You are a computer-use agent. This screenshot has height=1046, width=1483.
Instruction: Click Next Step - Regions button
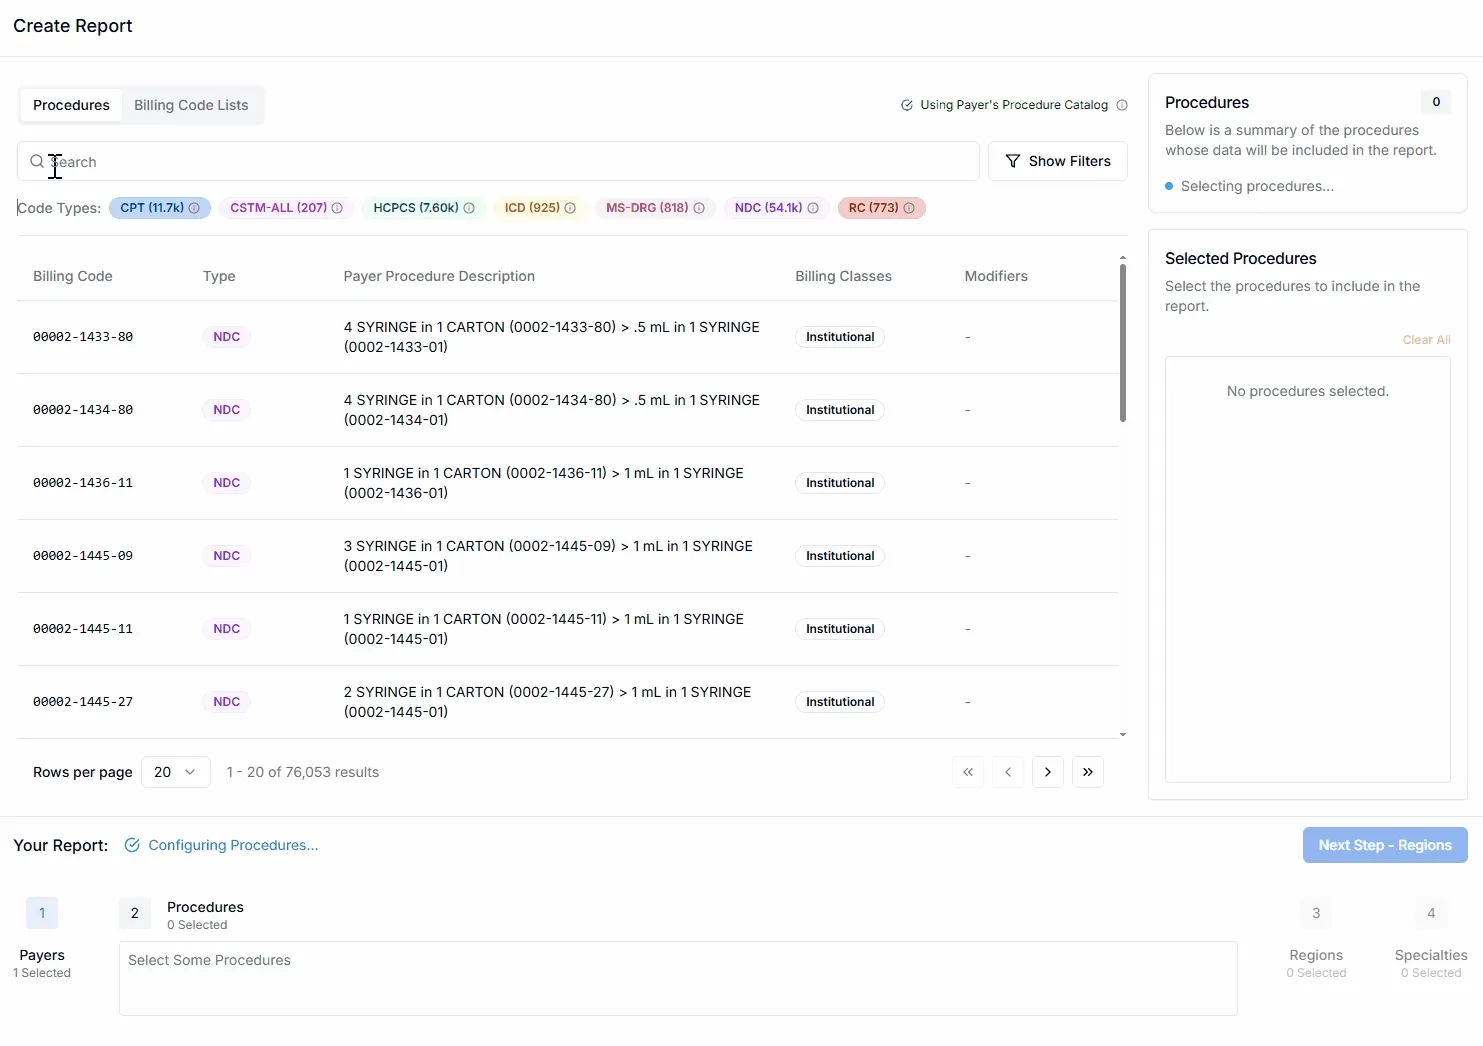pyautogui.click(x=1385, y=845)
